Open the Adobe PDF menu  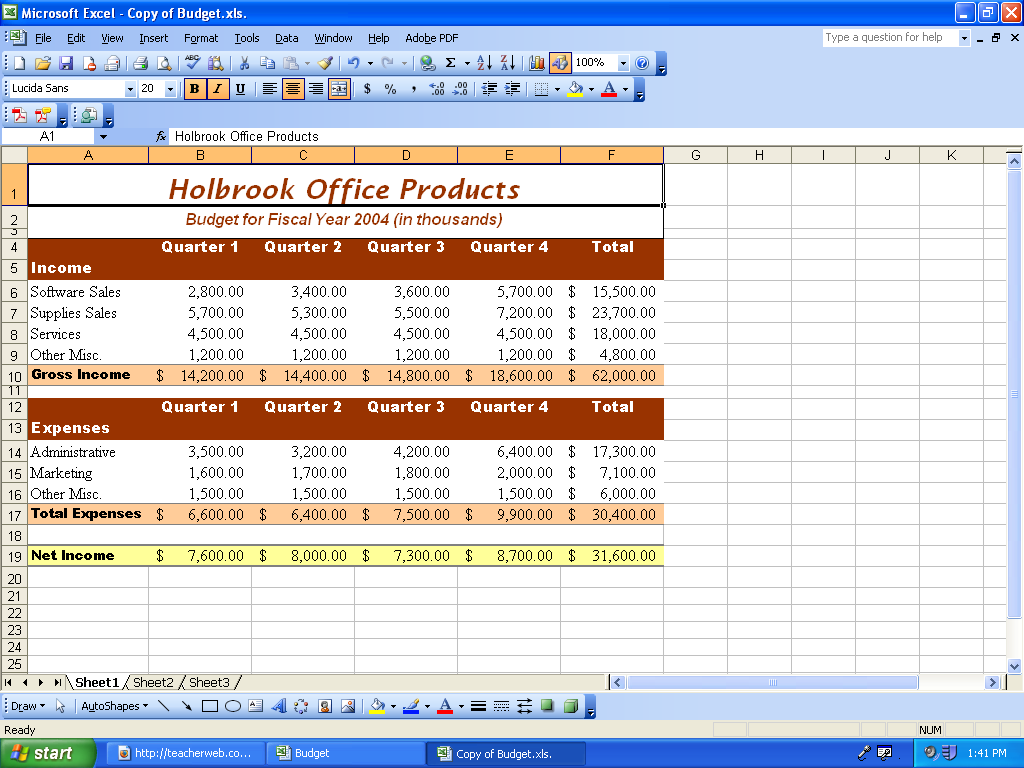click(x=432, y=38)
